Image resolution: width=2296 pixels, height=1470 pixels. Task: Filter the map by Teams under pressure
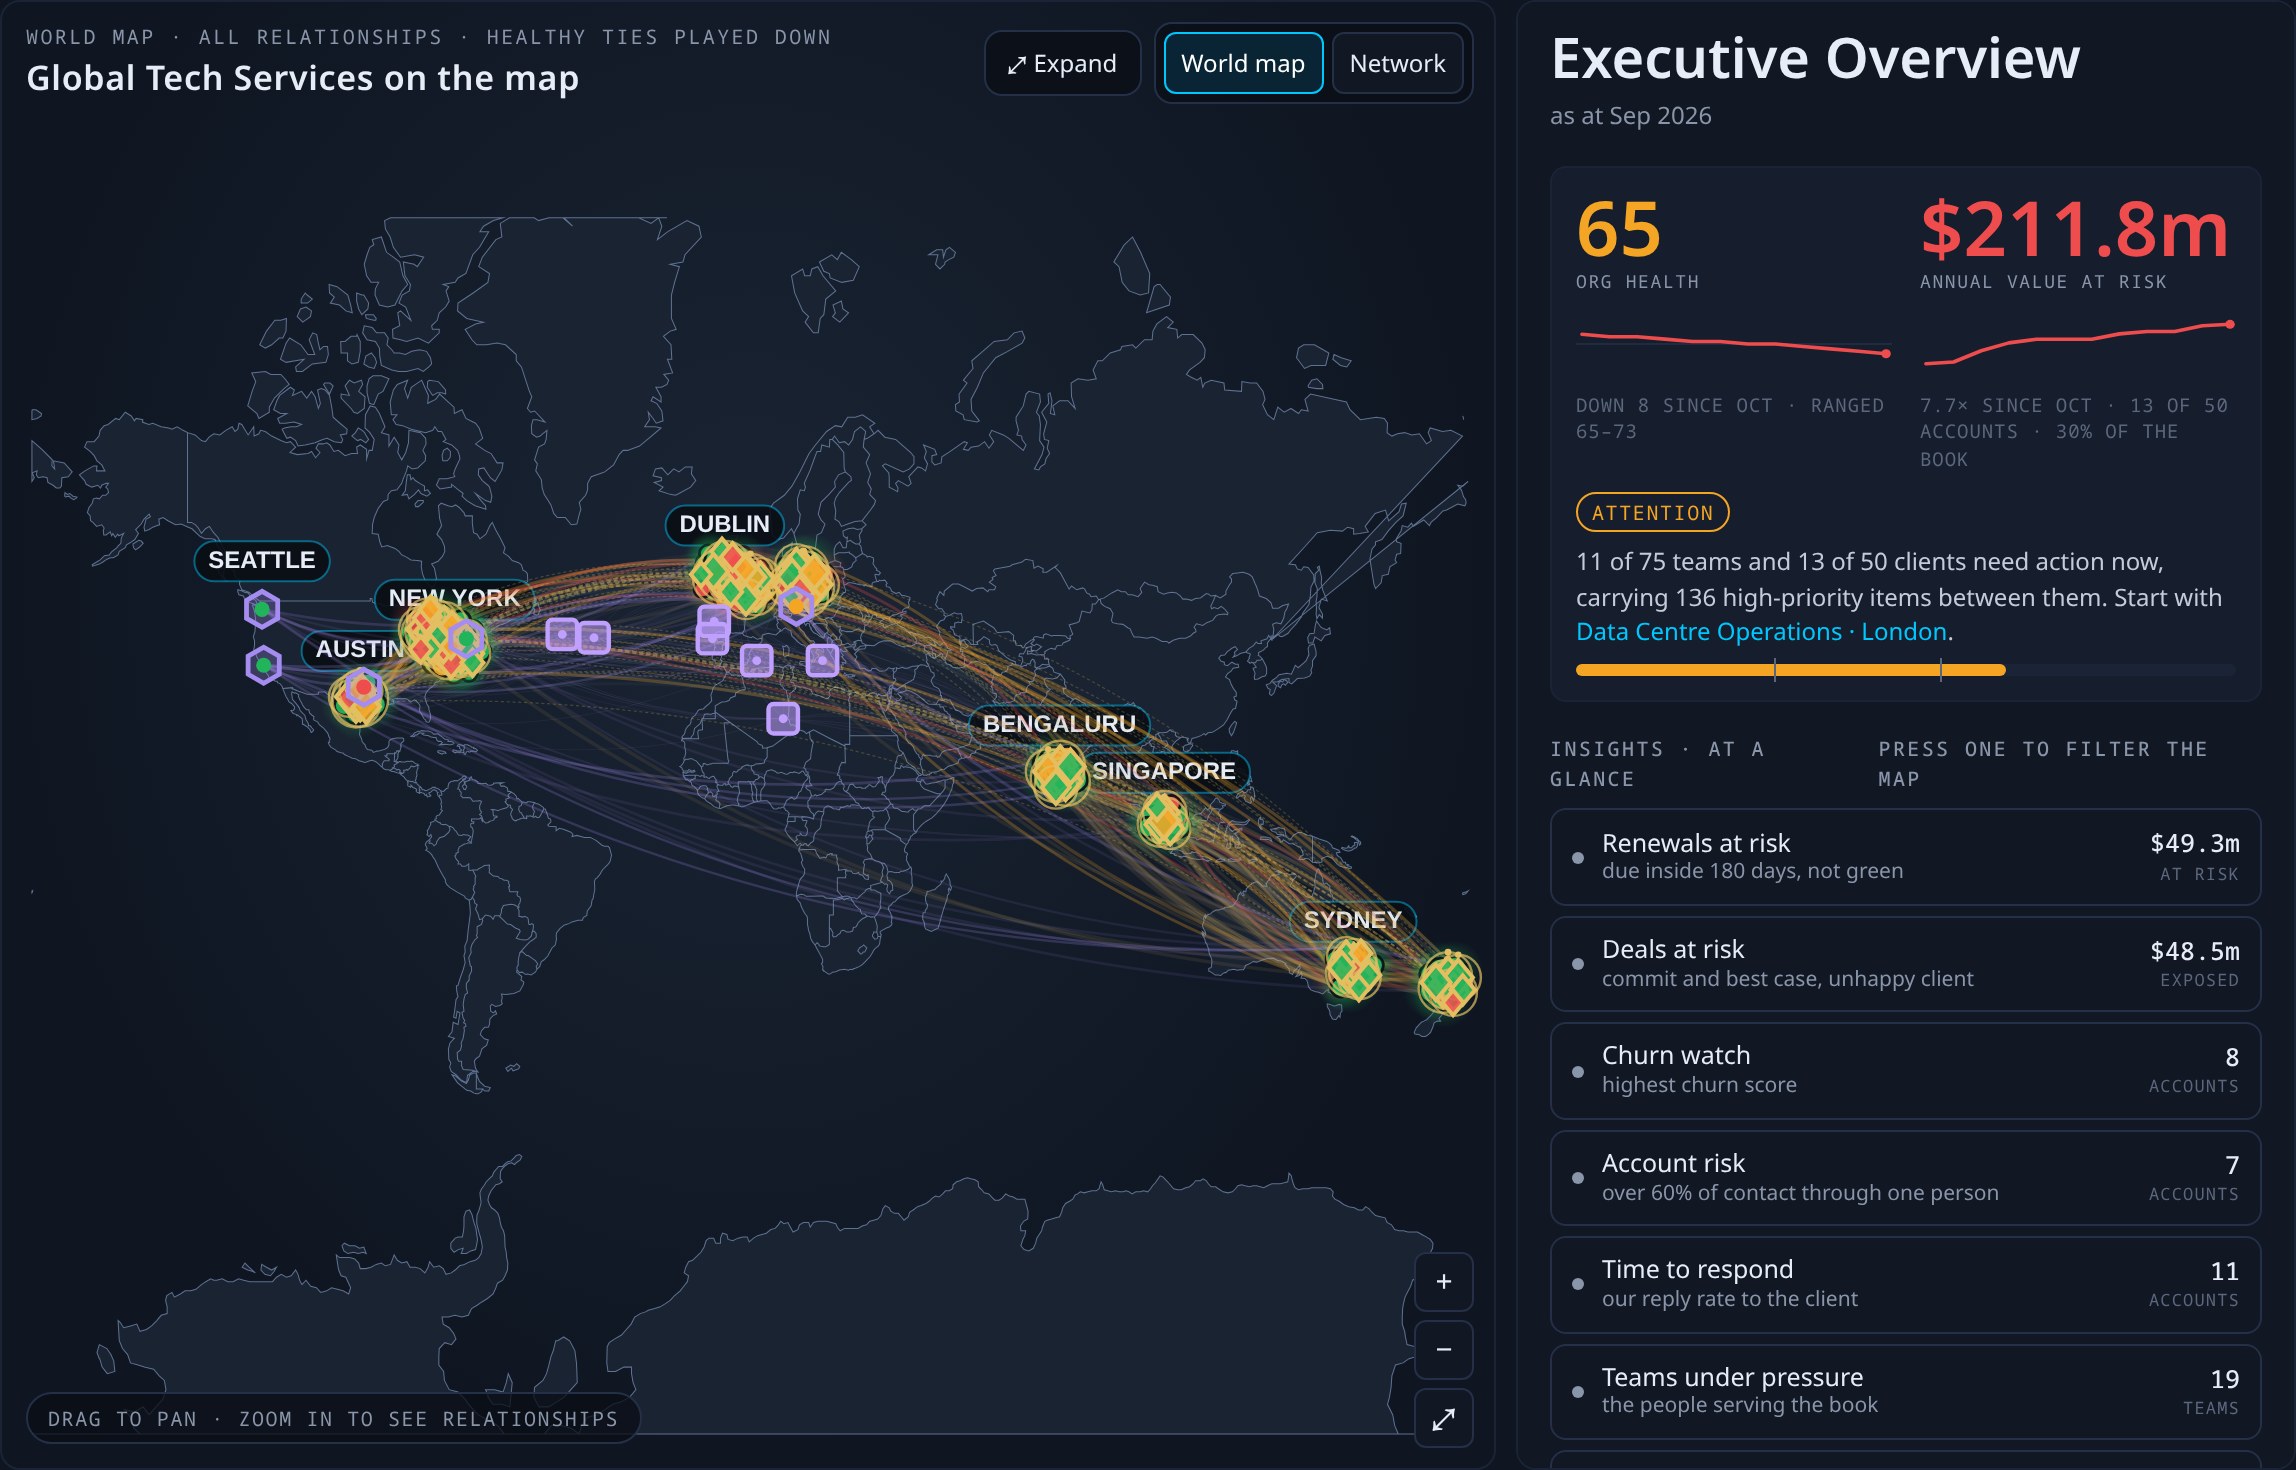coord(1905,1392)
